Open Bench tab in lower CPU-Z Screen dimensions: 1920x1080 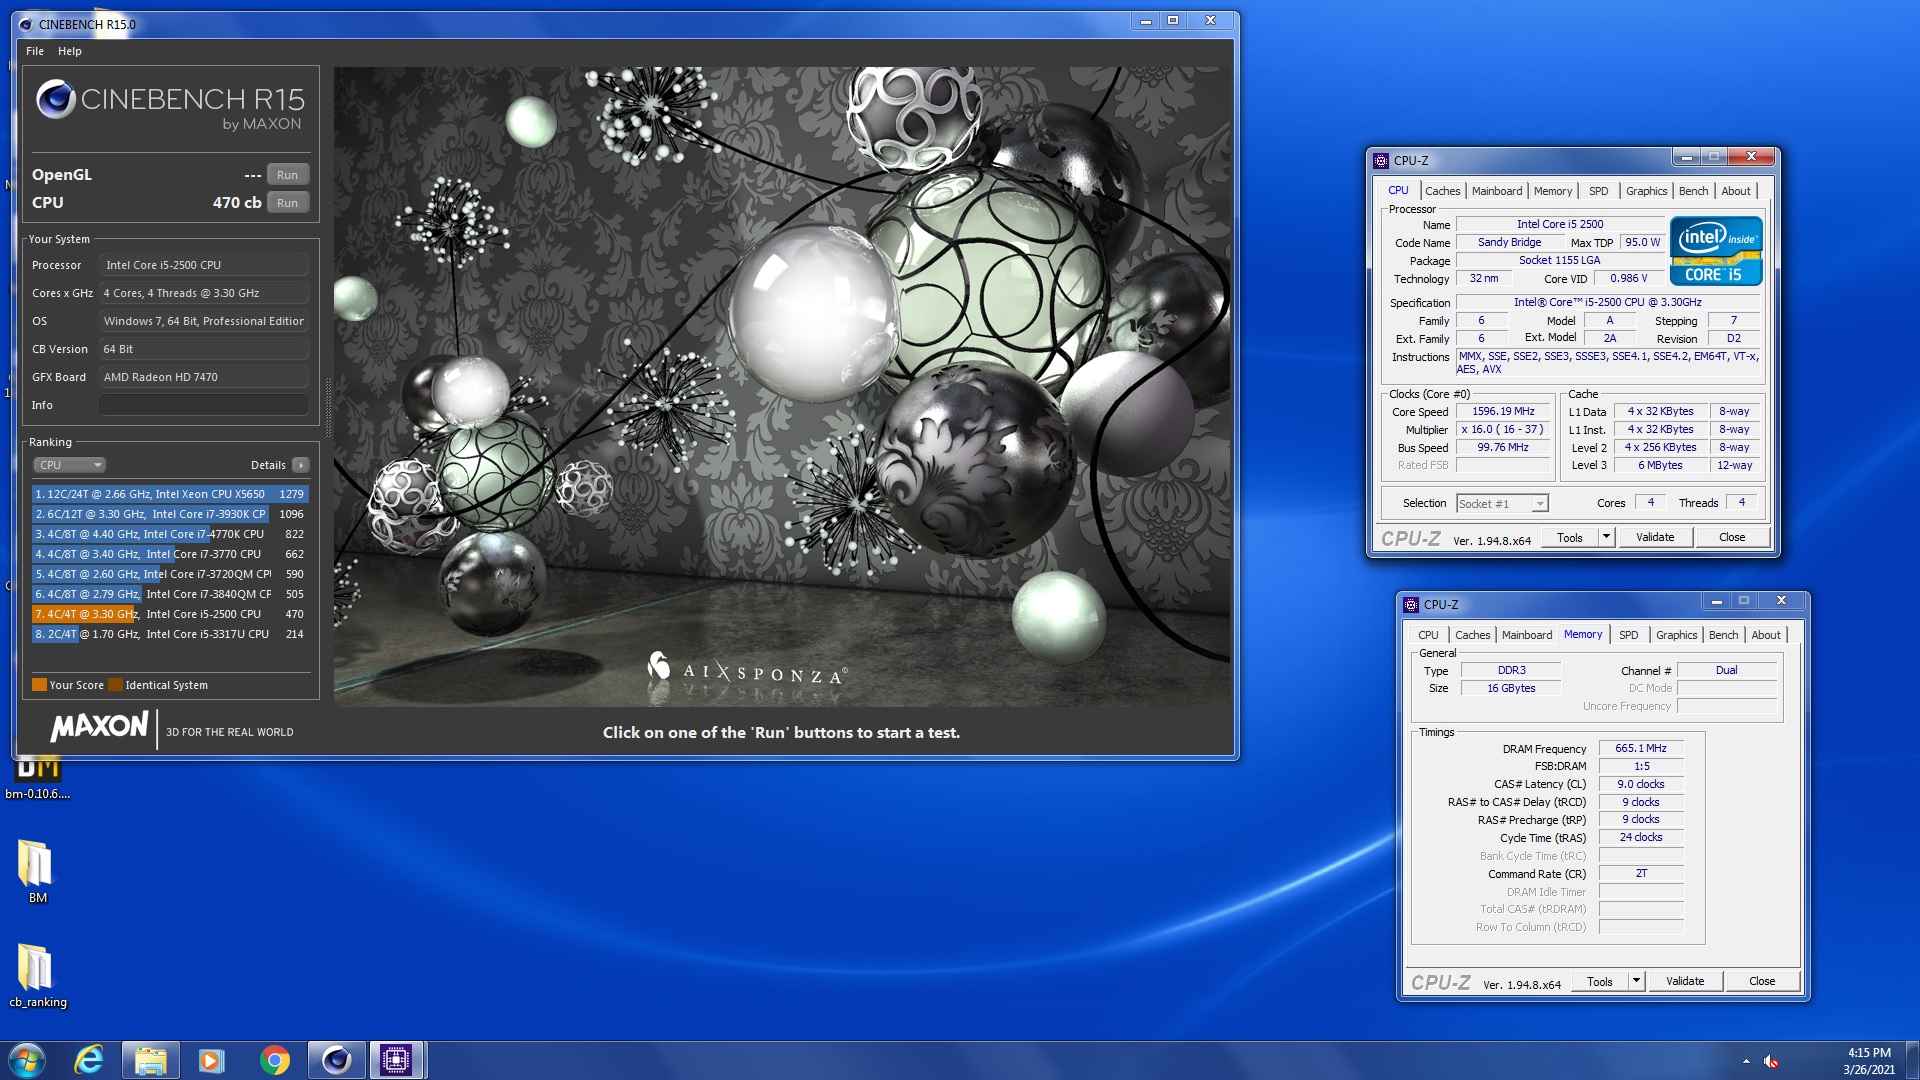click(1723, 635)
